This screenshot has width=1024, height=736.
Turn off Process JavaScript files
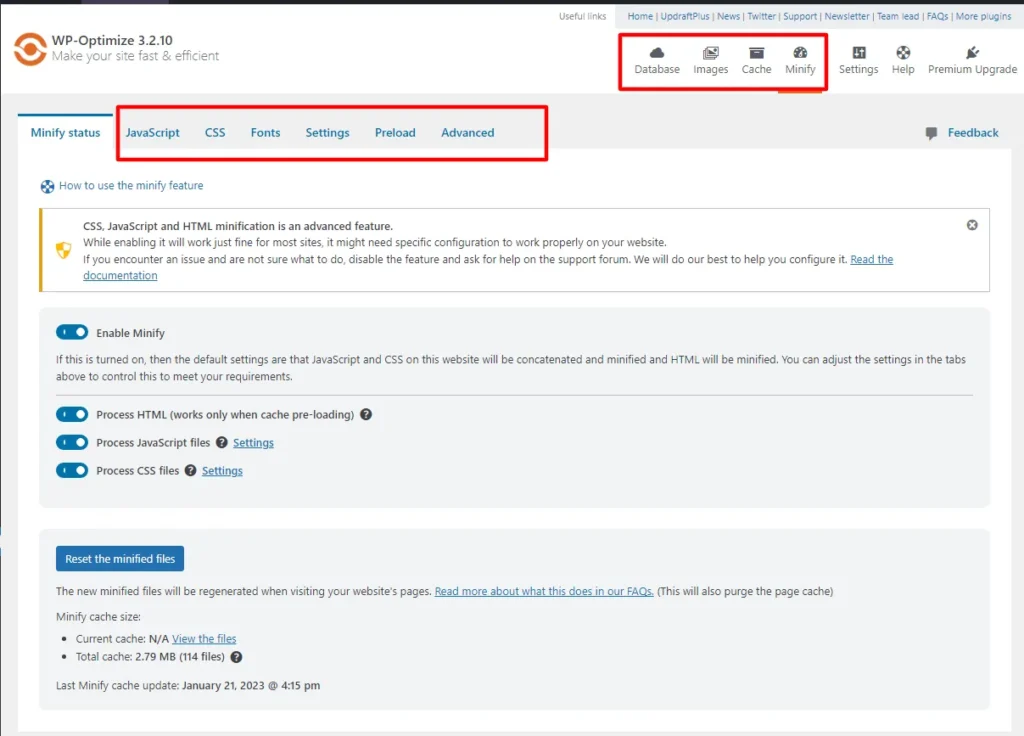click(72, 442)
